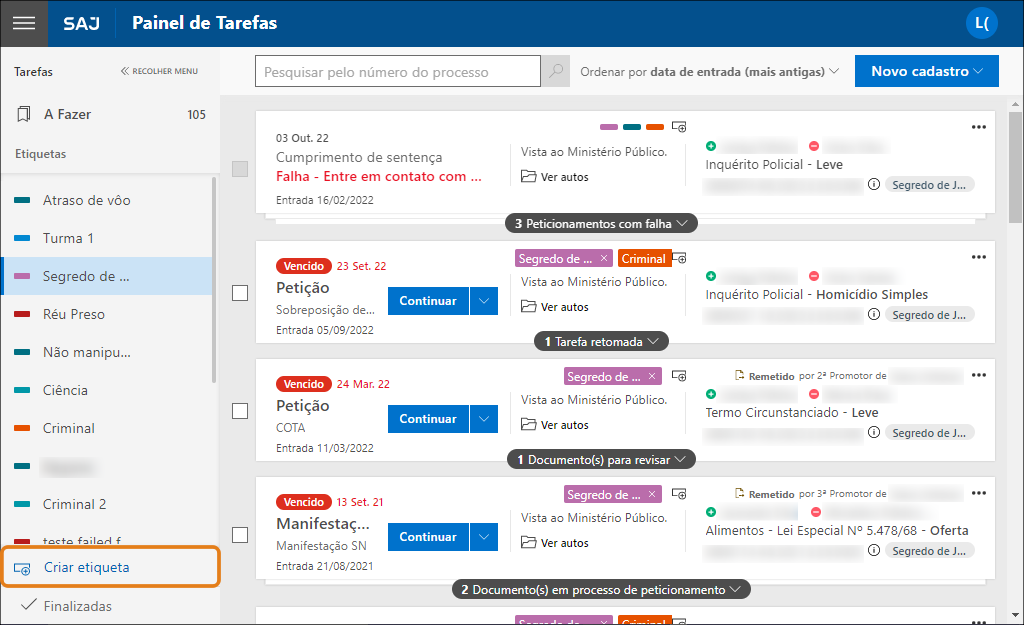Click add-label icon on the 23 Set. 22 task
Screen dimensions: 1024x625
pos(679,258)
